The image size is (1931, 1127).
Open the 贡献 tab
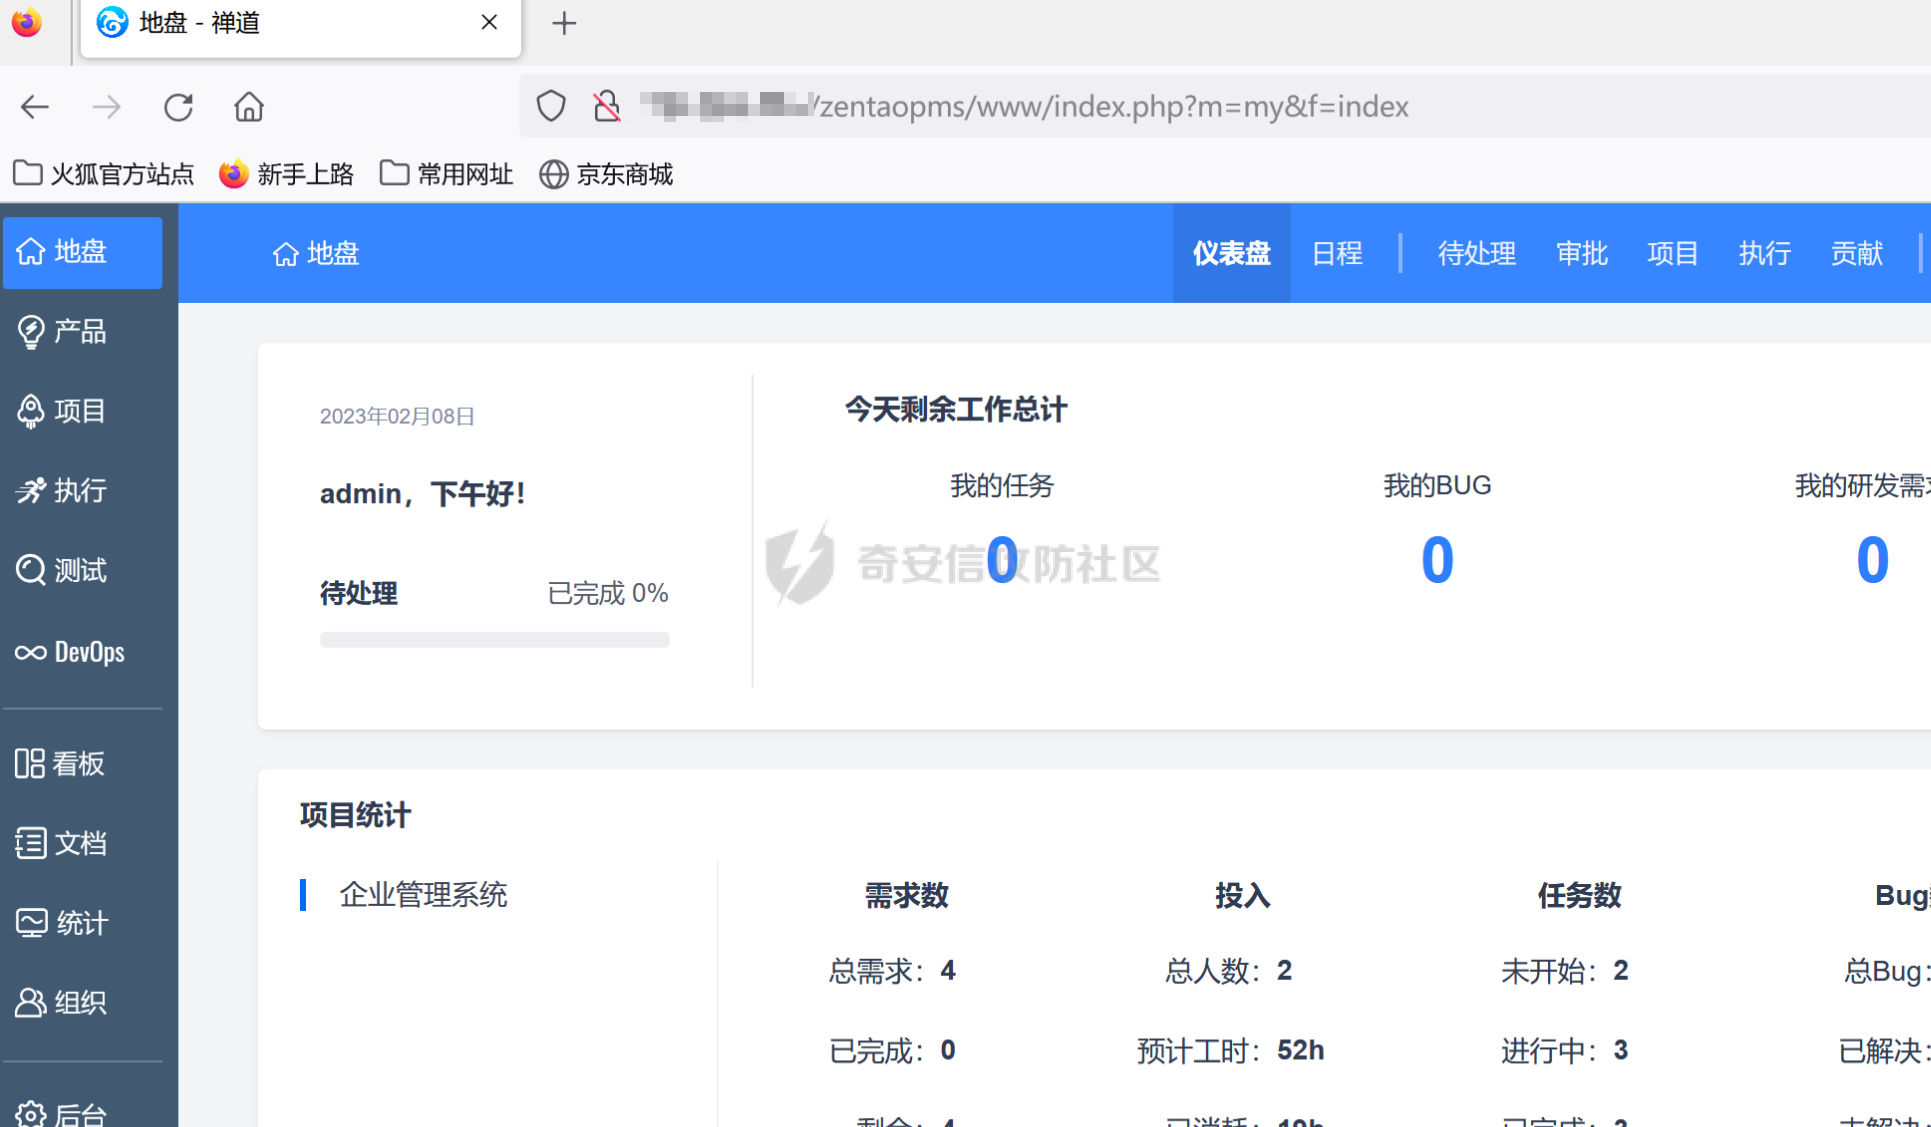coord(1856,253)
